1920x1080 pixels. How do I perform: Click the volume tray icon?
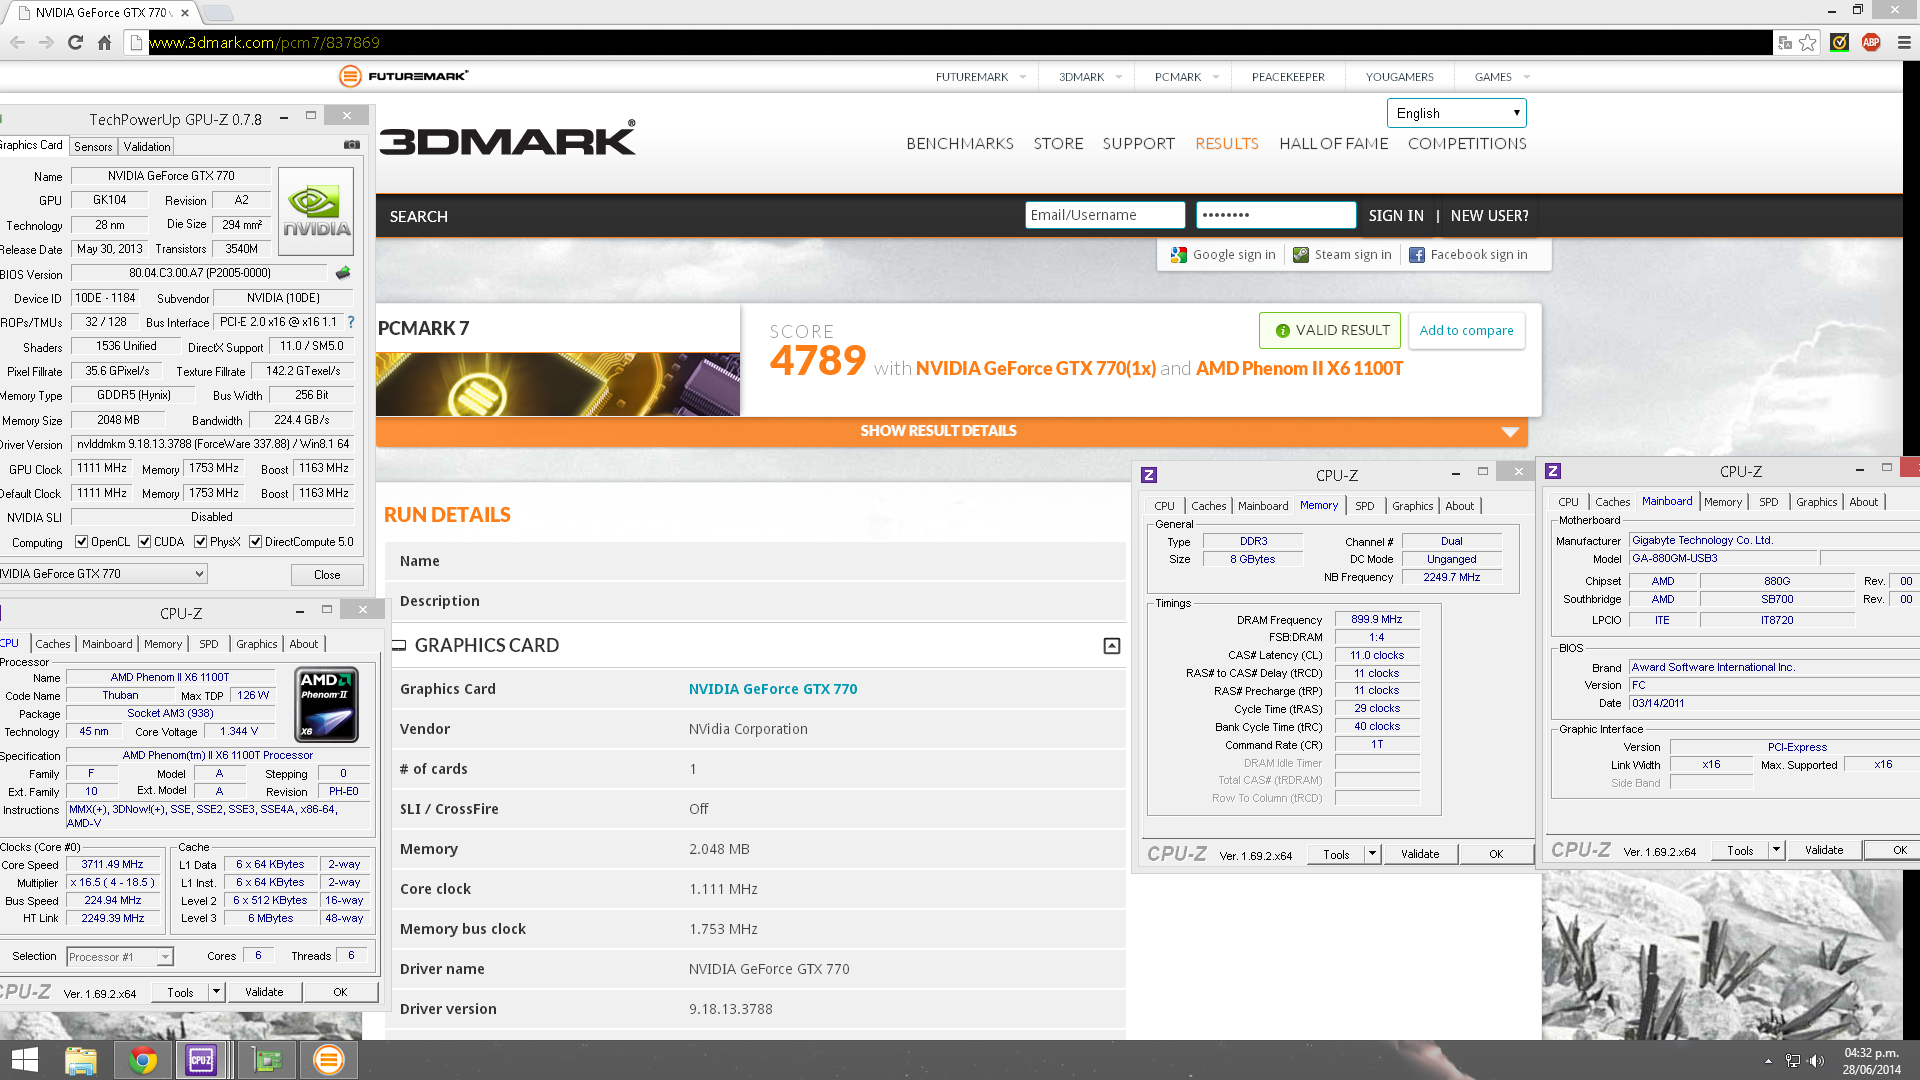(1817, 1061)
